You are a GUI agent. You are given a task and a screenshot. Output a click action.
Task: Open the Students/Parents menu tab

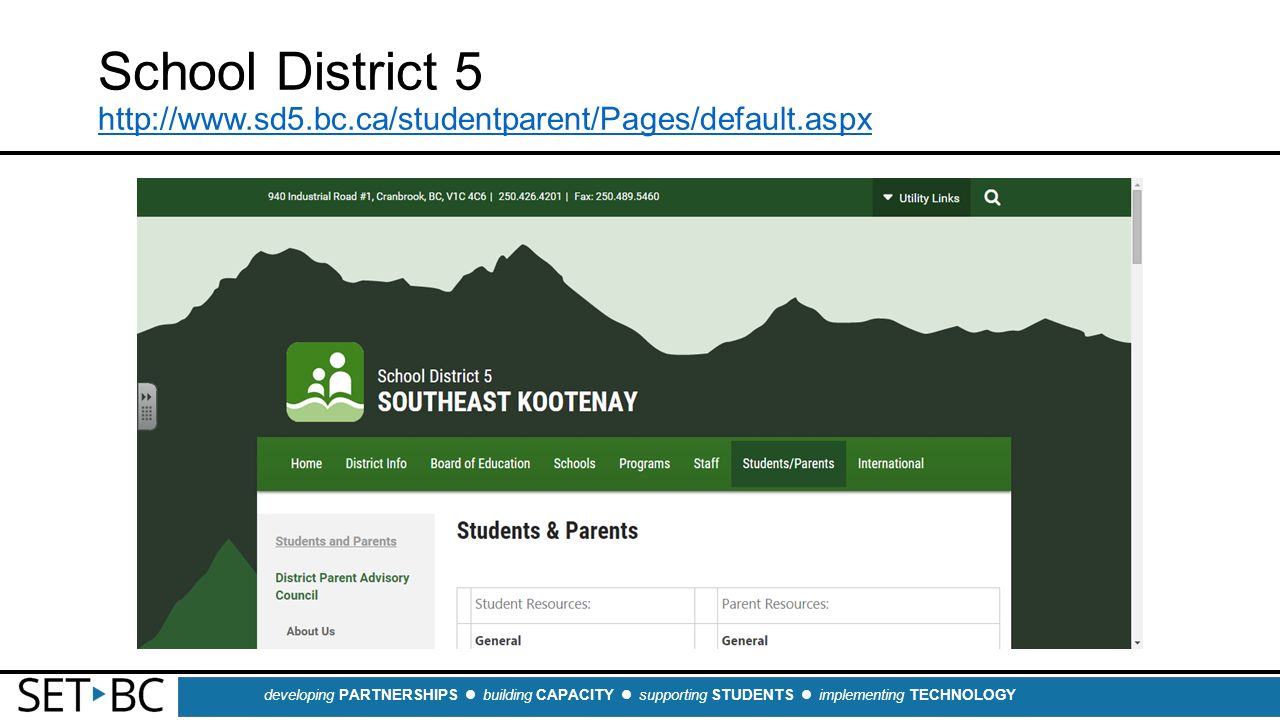(788, 464)
